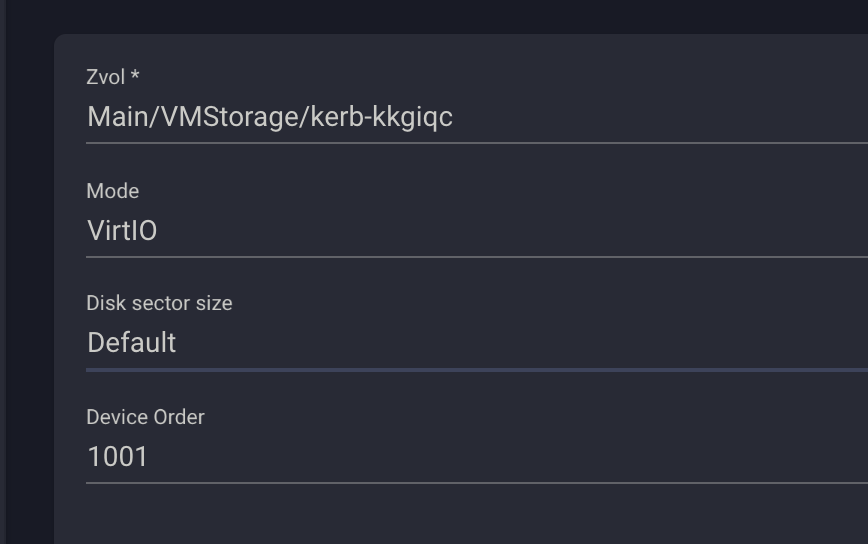Click the Mode field label
The width and height of the screenshot is (868, 544).
coord(112,191)
